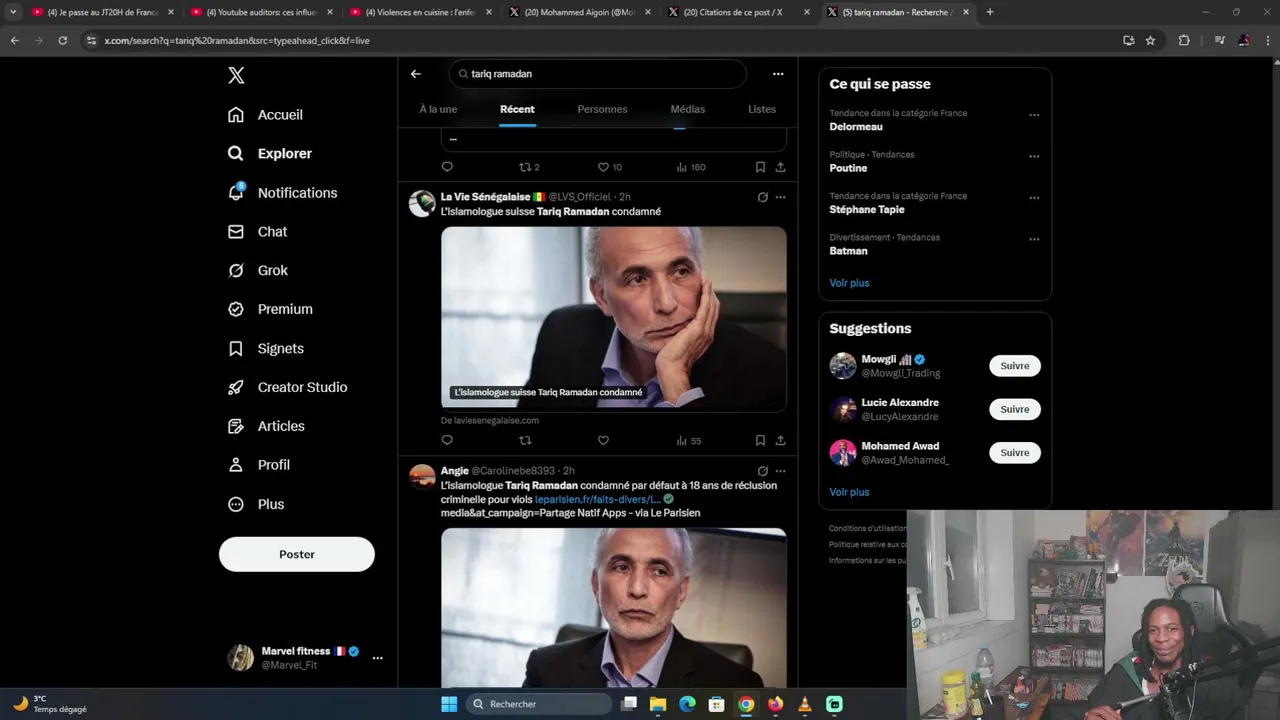
Task: Click the tariq ramadan search field
Action: [x=598, y=74]
